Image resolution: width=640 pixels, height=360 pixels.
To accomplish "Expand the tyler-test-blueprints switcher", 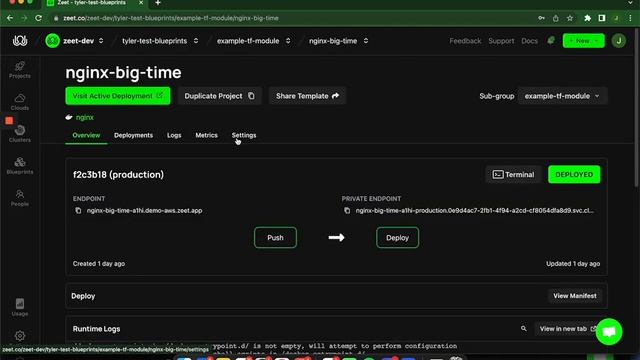I will coord(196,41).
